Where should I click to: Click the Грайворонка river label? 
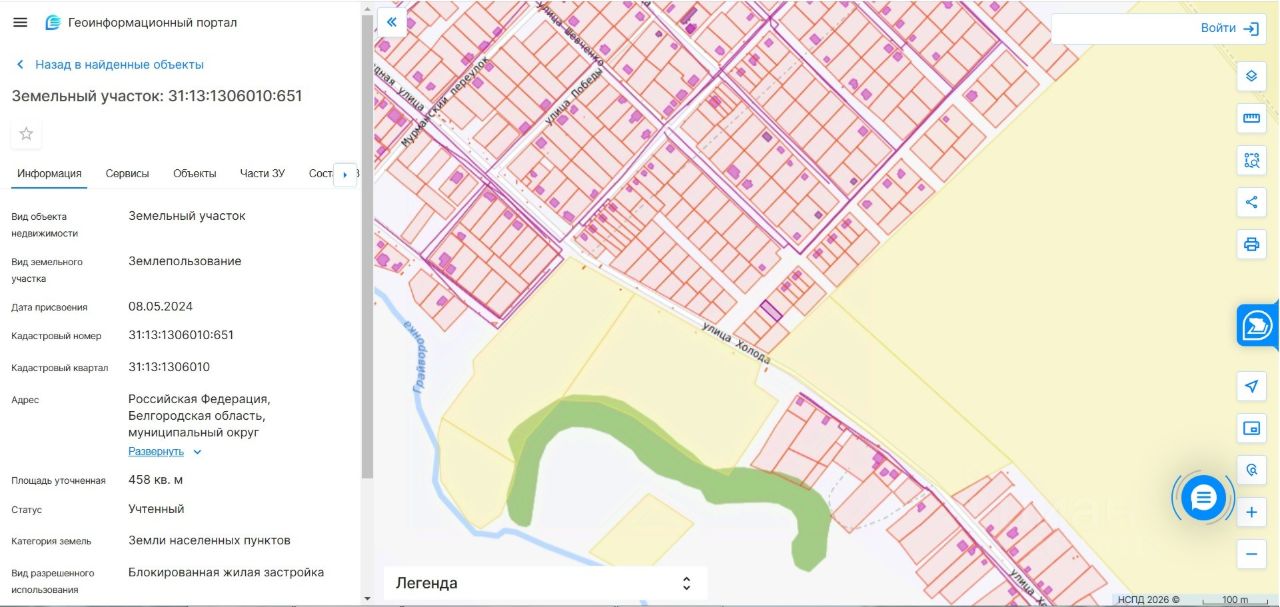tap(415, 354)
